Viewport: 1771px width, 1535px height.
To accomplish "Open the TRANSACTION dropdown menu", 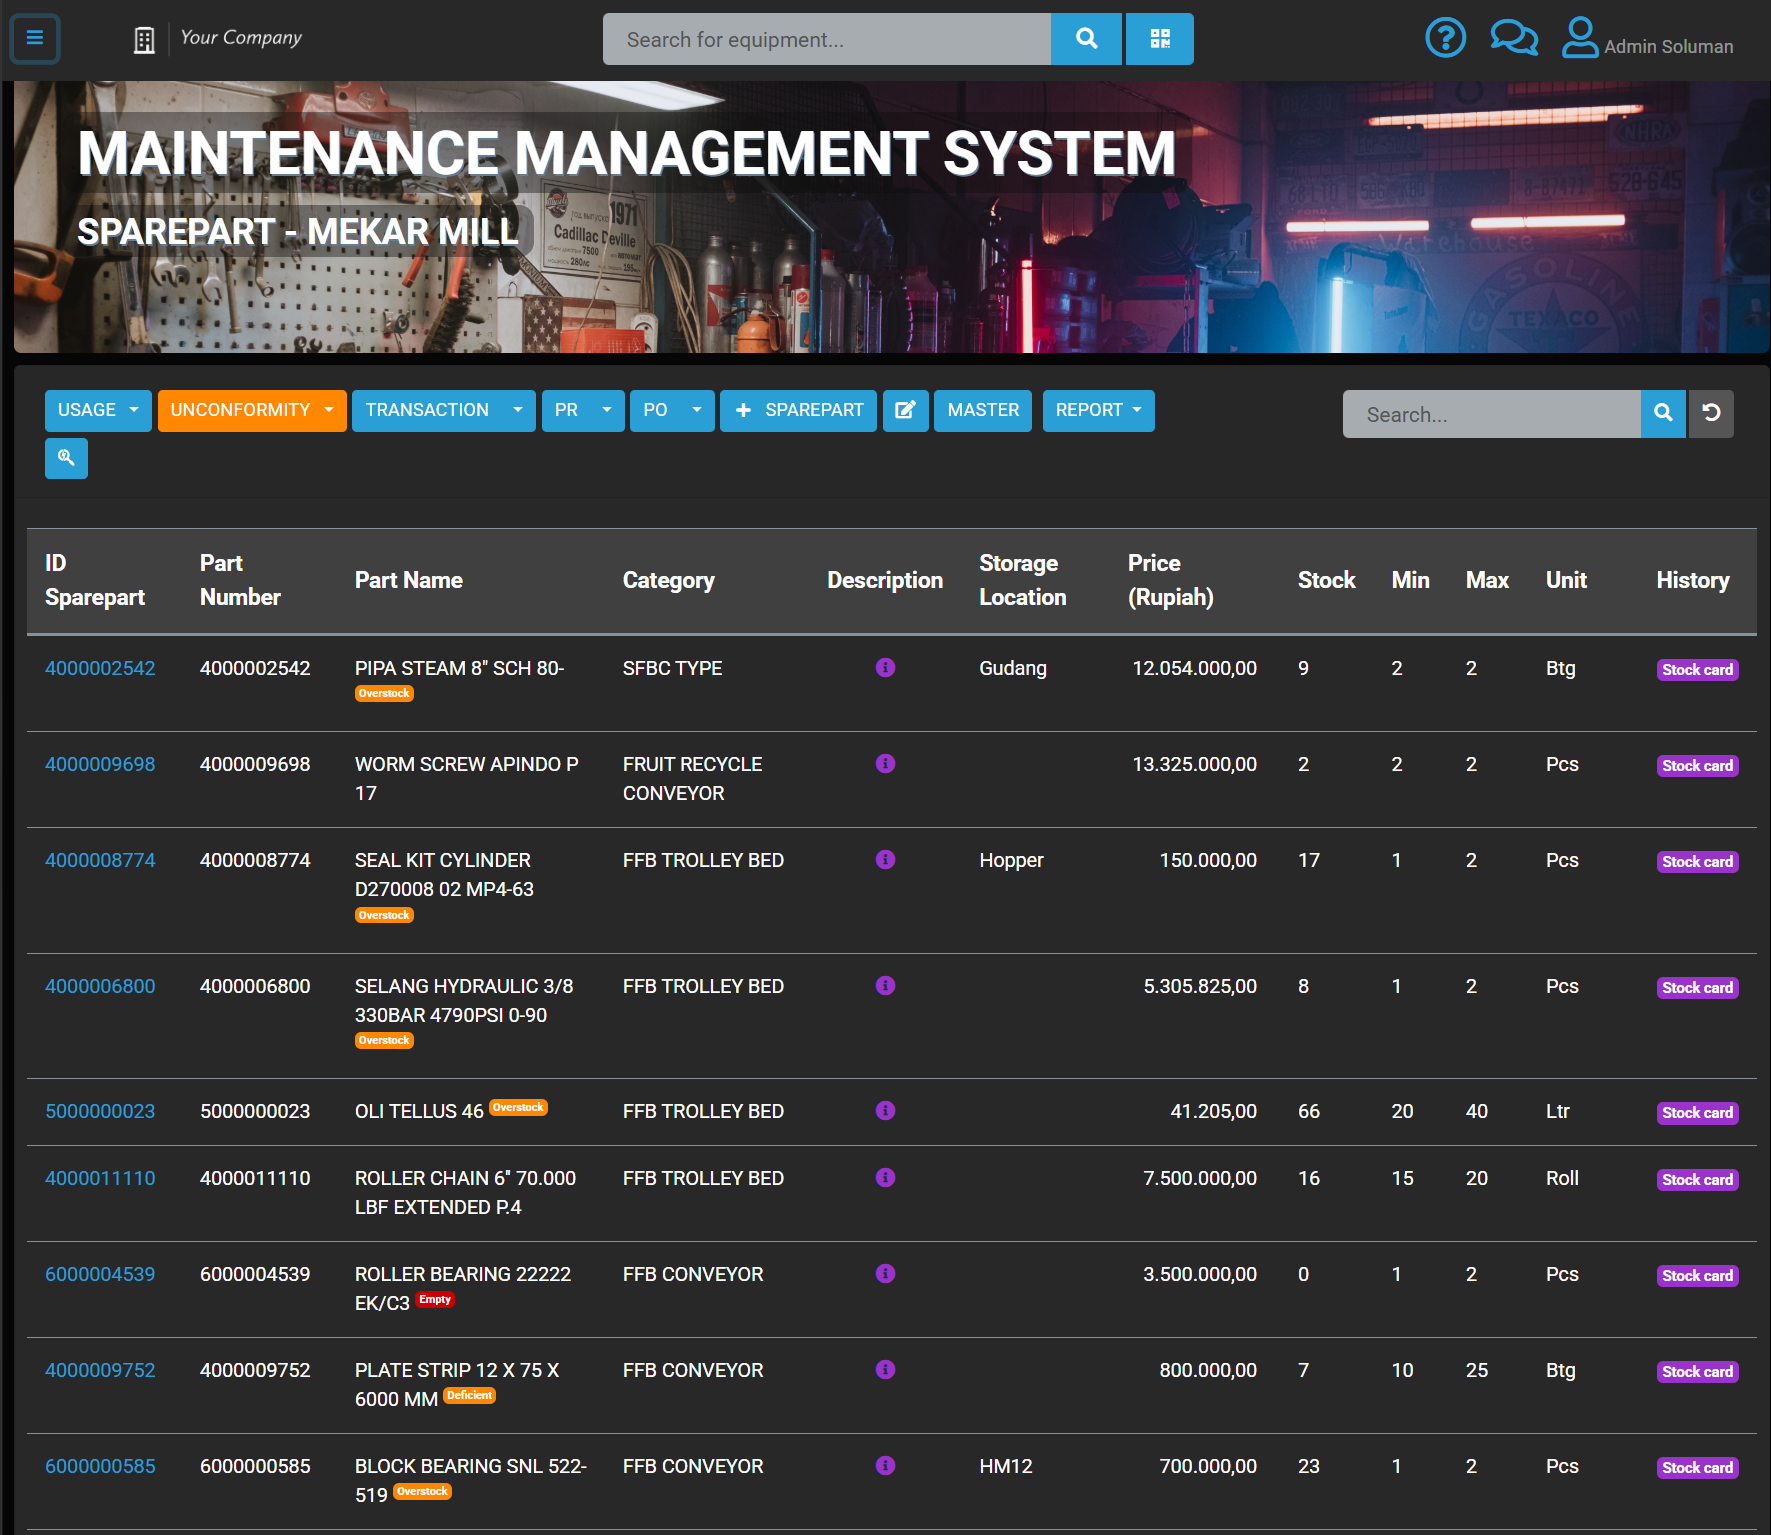I will pos(443,411).
